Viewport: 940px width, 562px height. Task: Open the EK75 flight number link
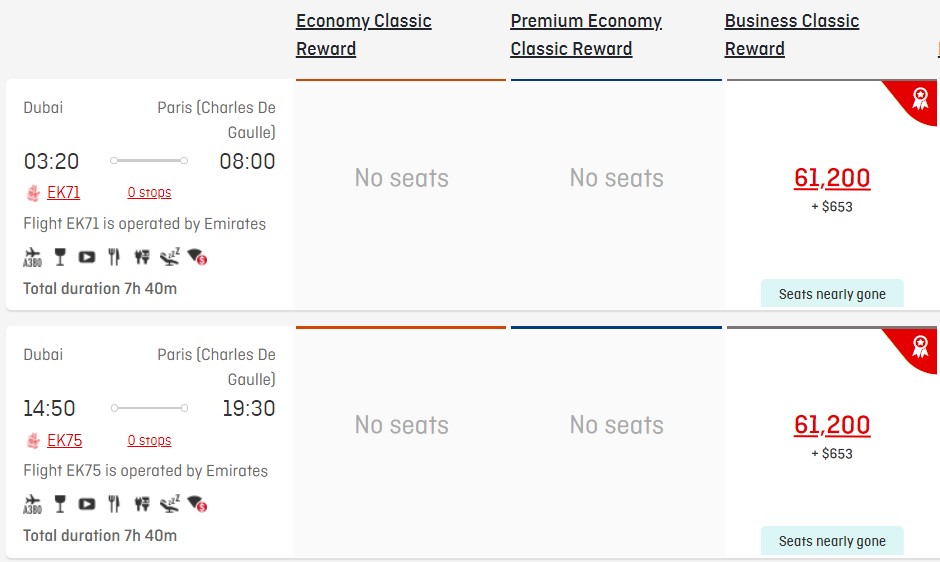click(65, 440)
